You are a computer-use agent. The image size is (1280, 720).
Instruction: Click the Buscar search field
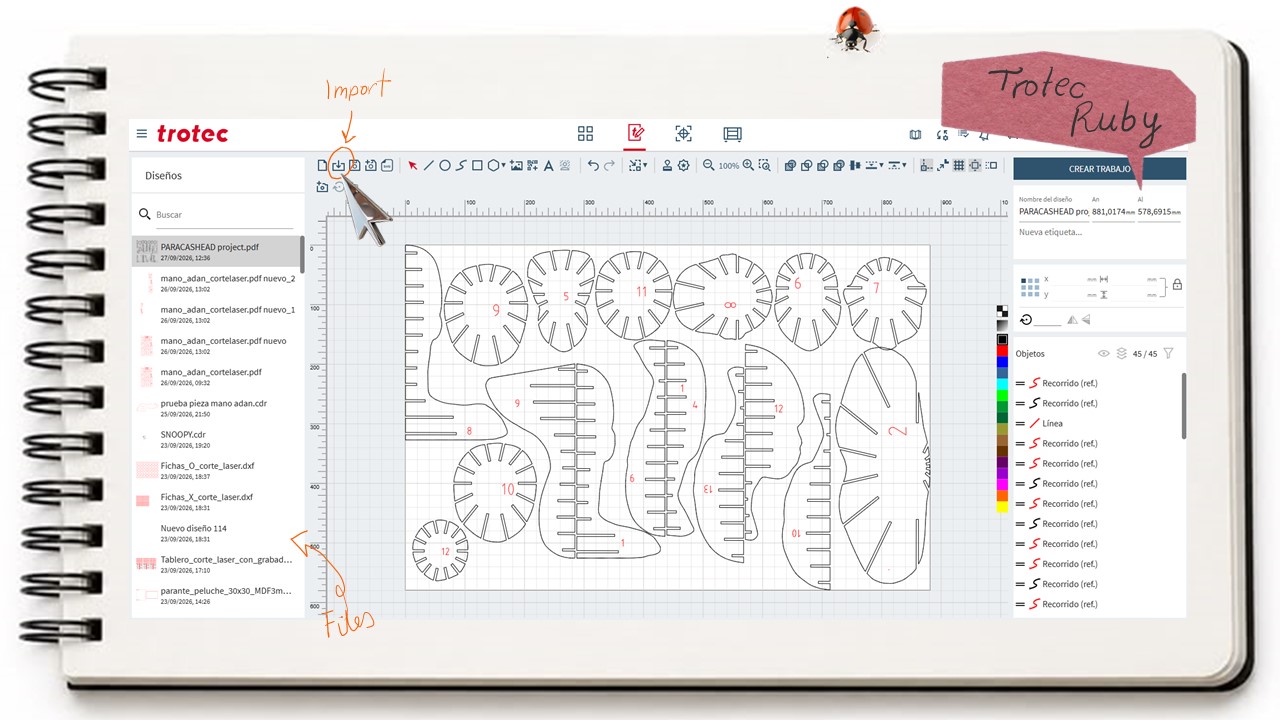[224, 215]
